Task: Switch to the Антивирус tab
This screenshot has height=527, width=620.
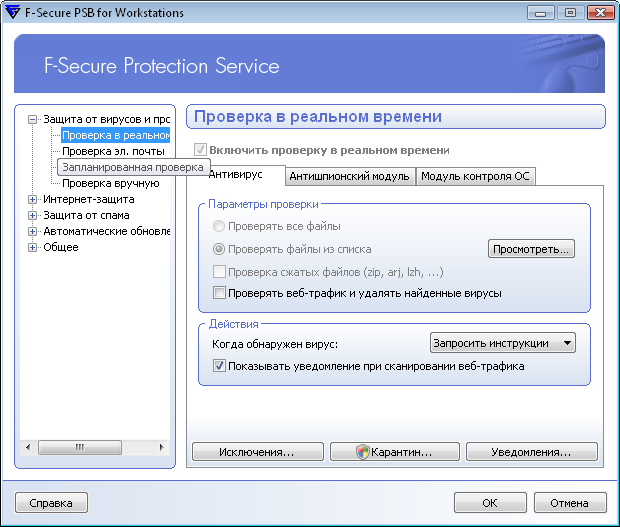Action: 236,175
